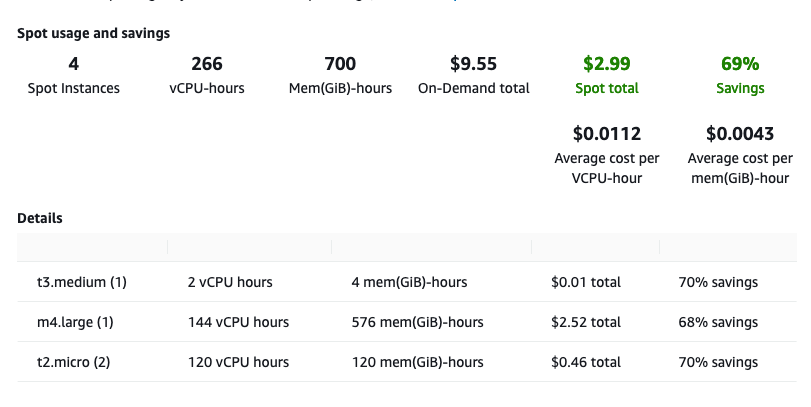The image size is (811, 407).
Task: Click the $2.52 total cell
Action: [x=586, y=322]
